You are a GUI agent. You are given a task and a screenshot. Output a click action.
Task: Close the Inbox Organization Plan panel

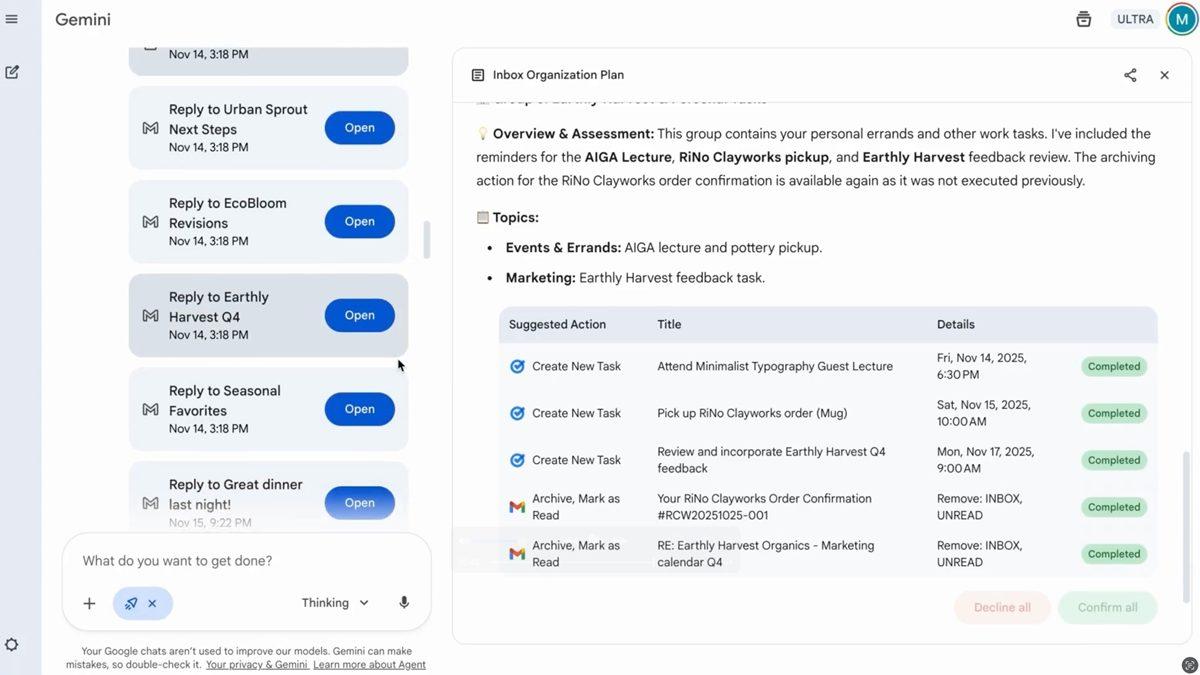[x=1163, y=74]
